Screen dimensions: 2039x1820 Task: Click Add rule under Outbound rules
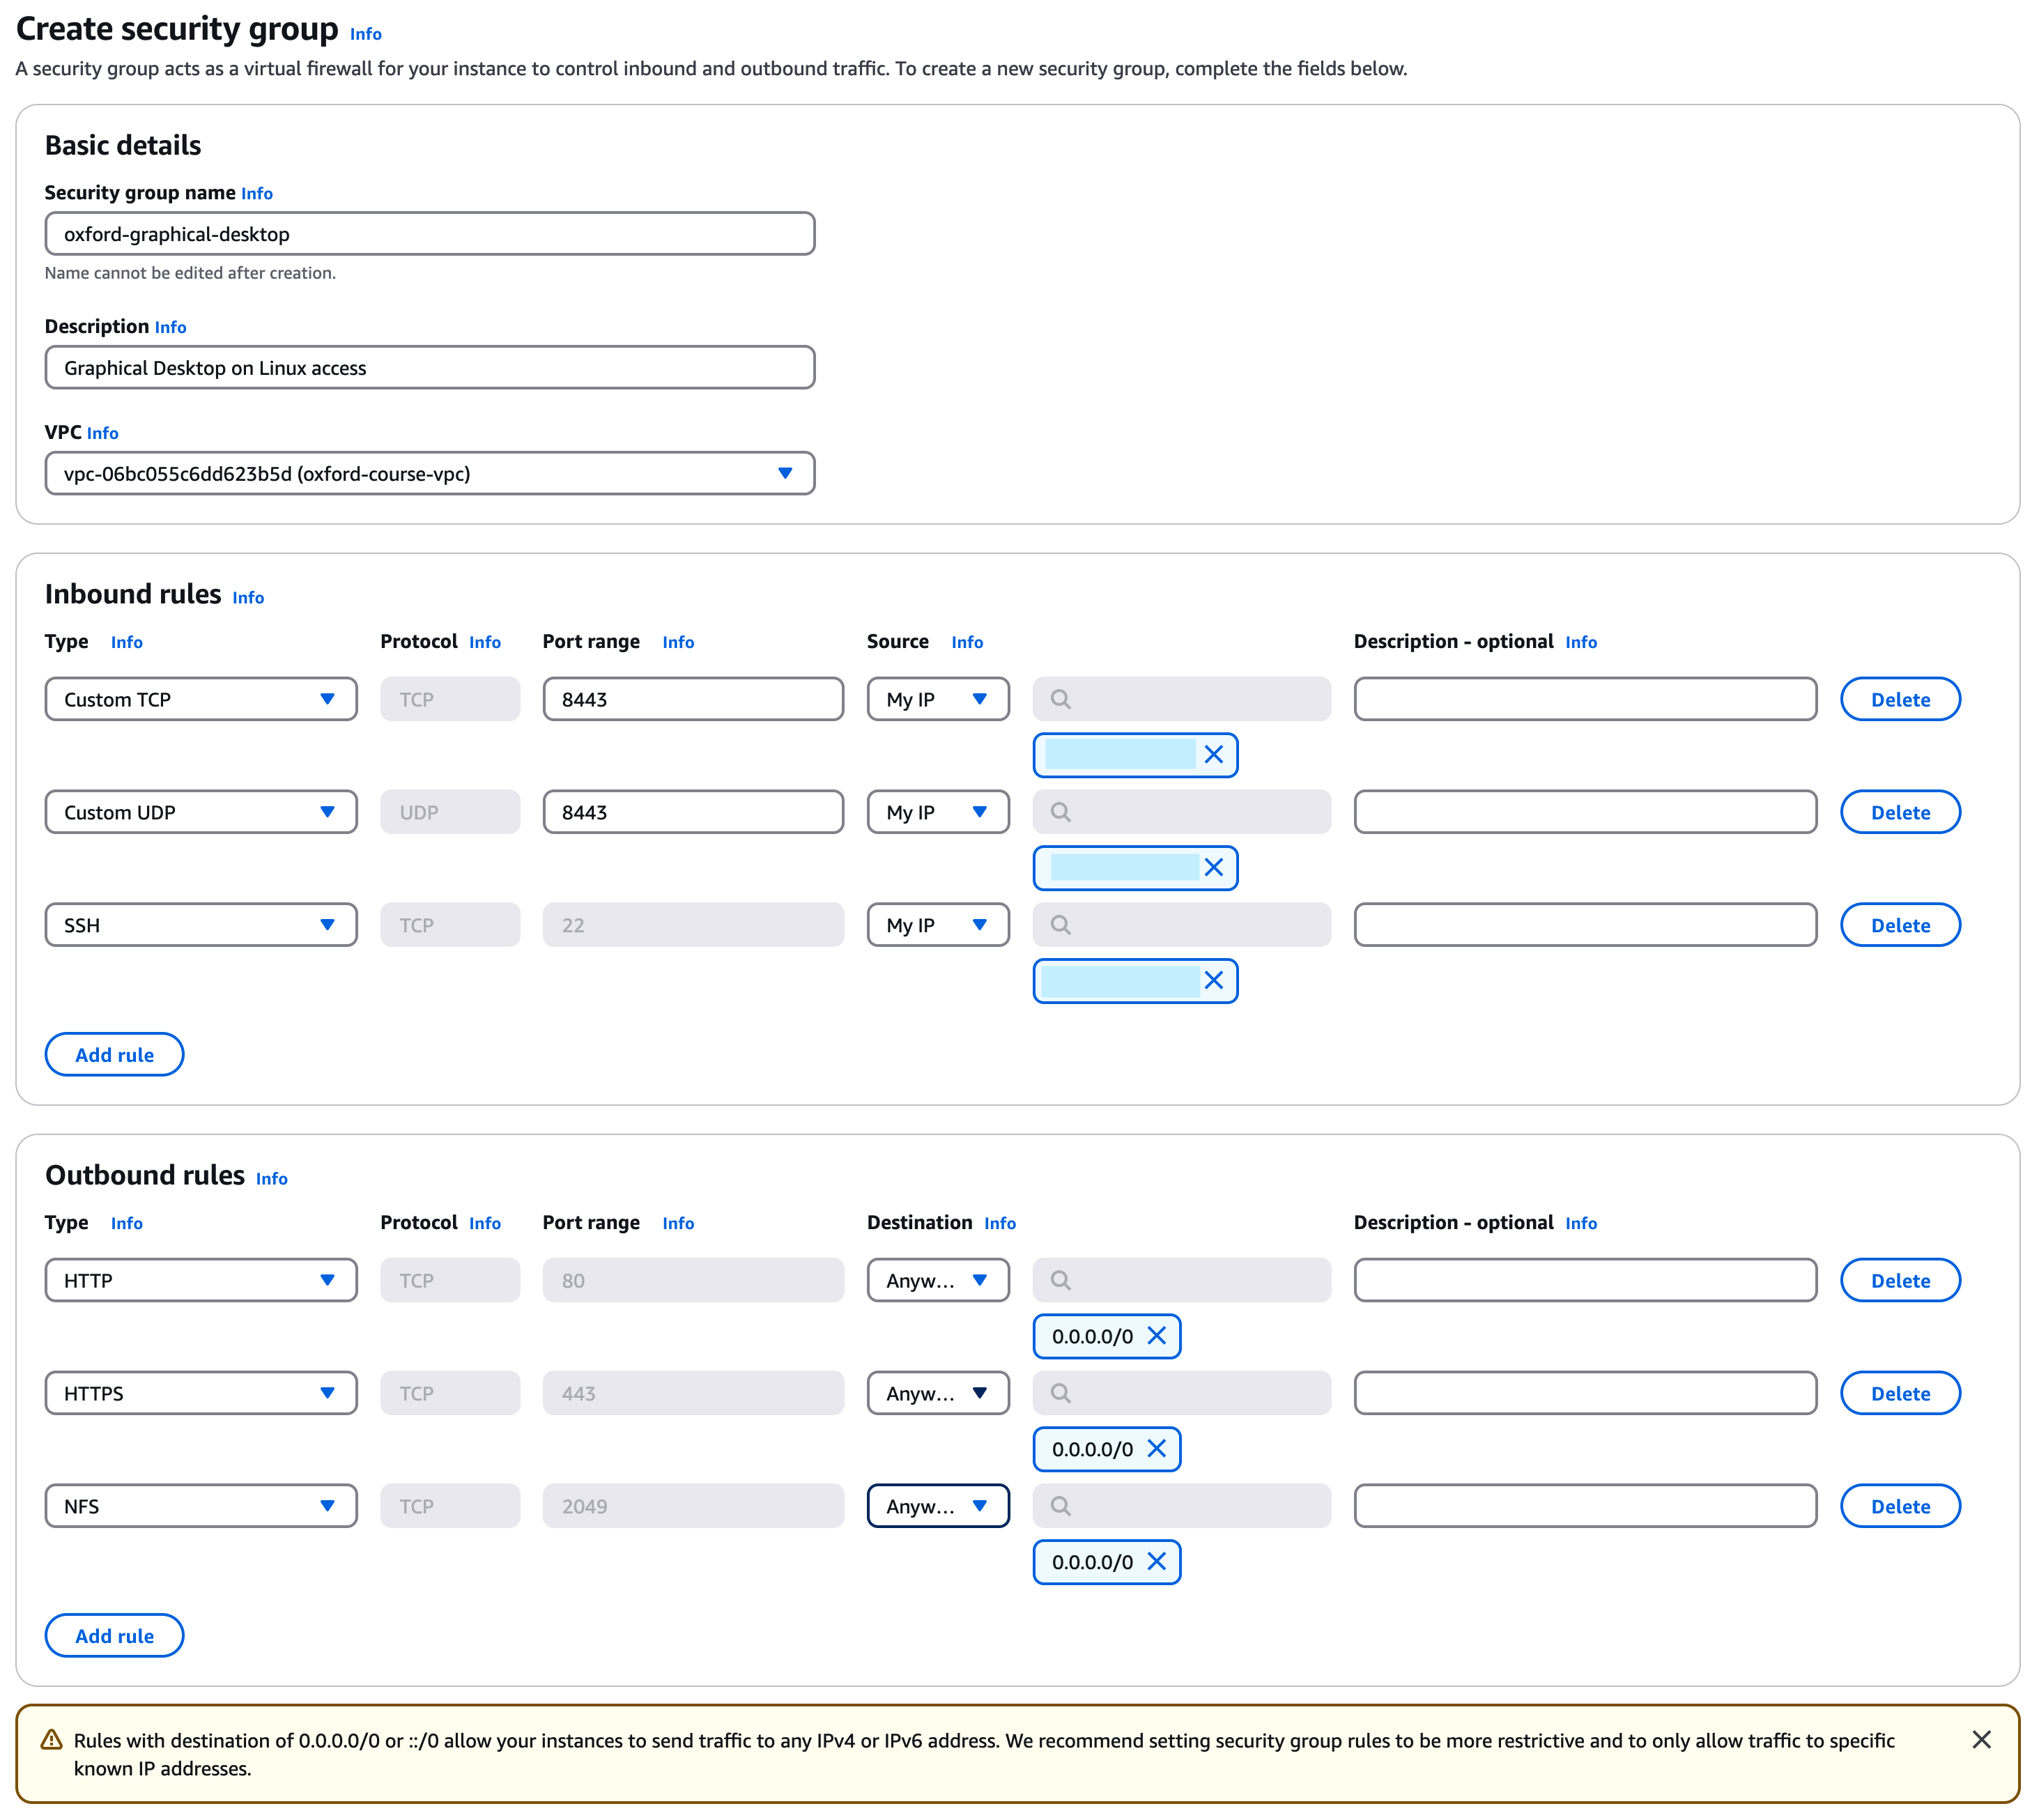pyautogui.click(x=114, y=1636)
